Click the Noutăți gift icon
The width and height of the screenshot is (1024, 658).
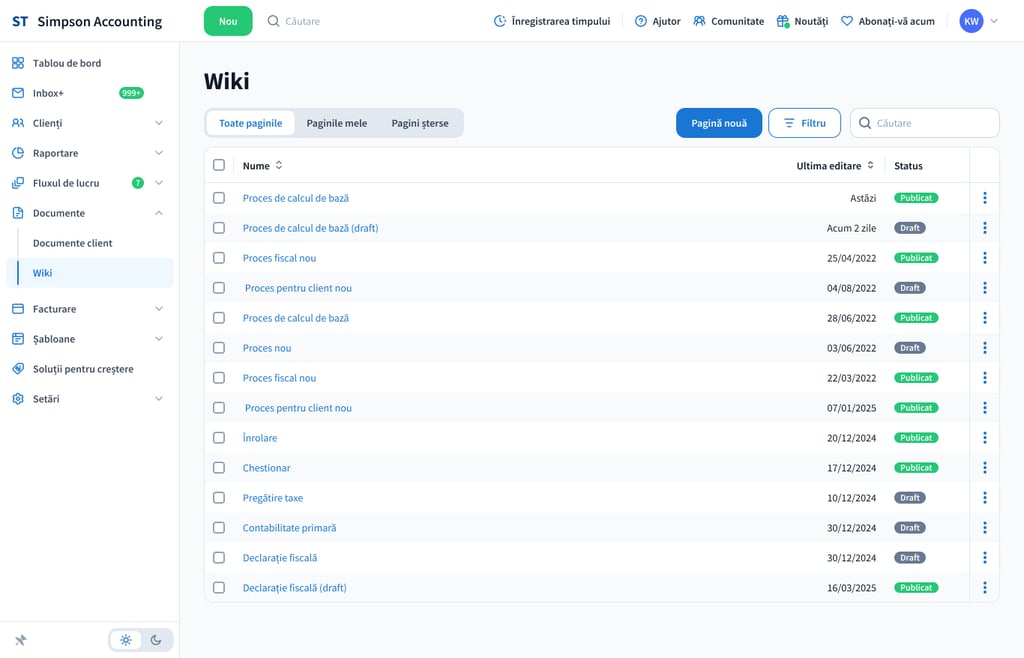coord(783,21)
